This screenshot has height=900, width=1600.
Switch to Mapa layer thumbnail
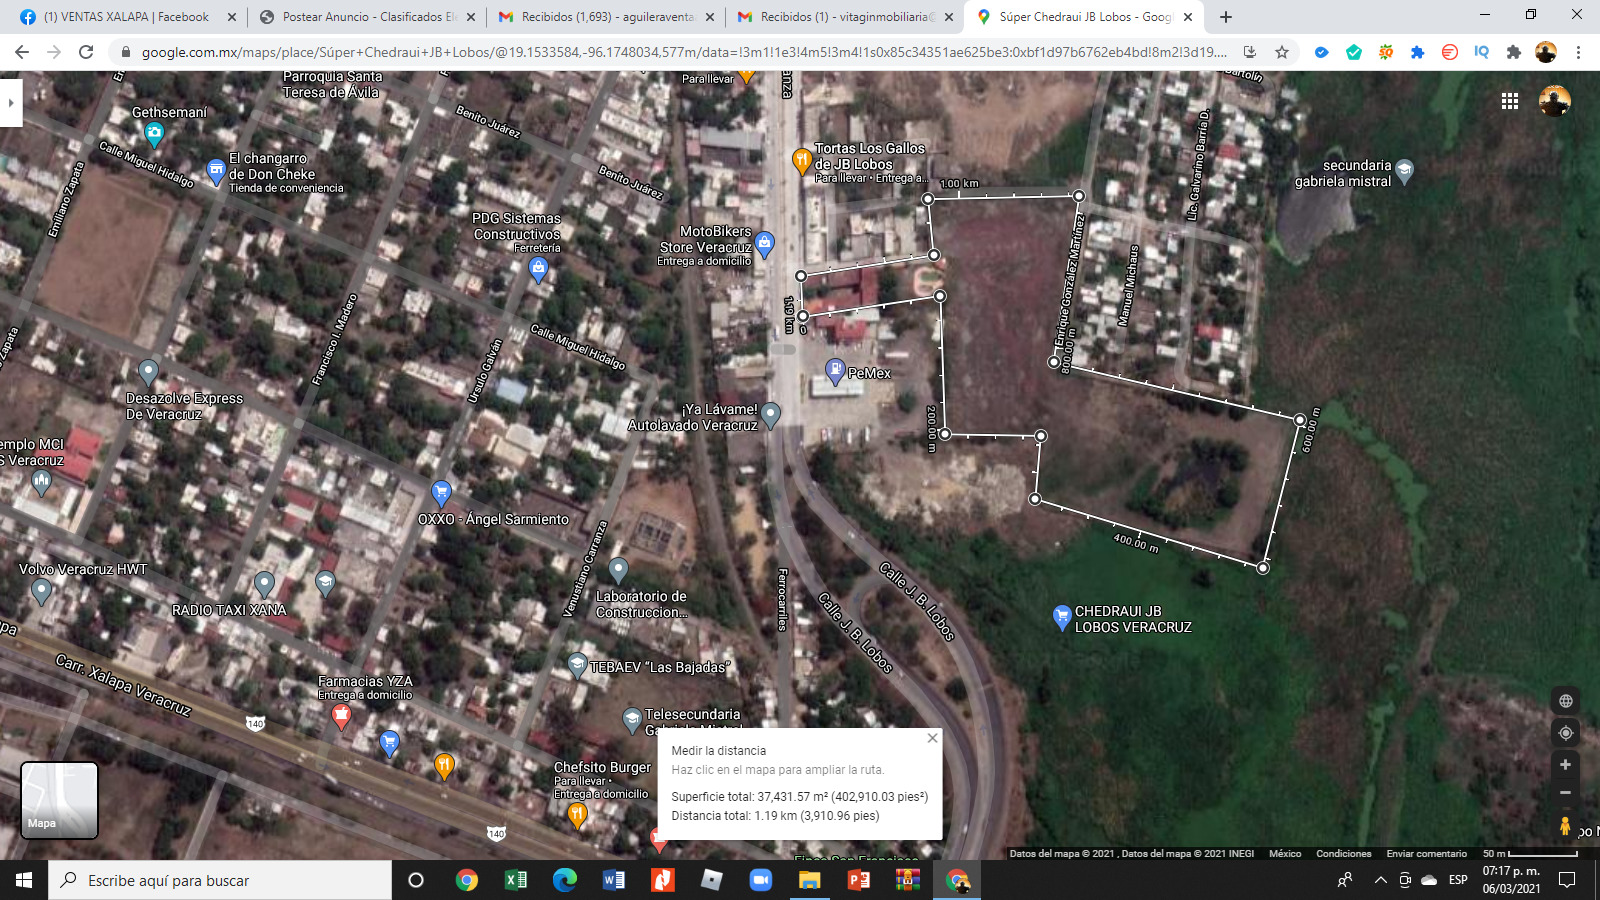(60, 800)
